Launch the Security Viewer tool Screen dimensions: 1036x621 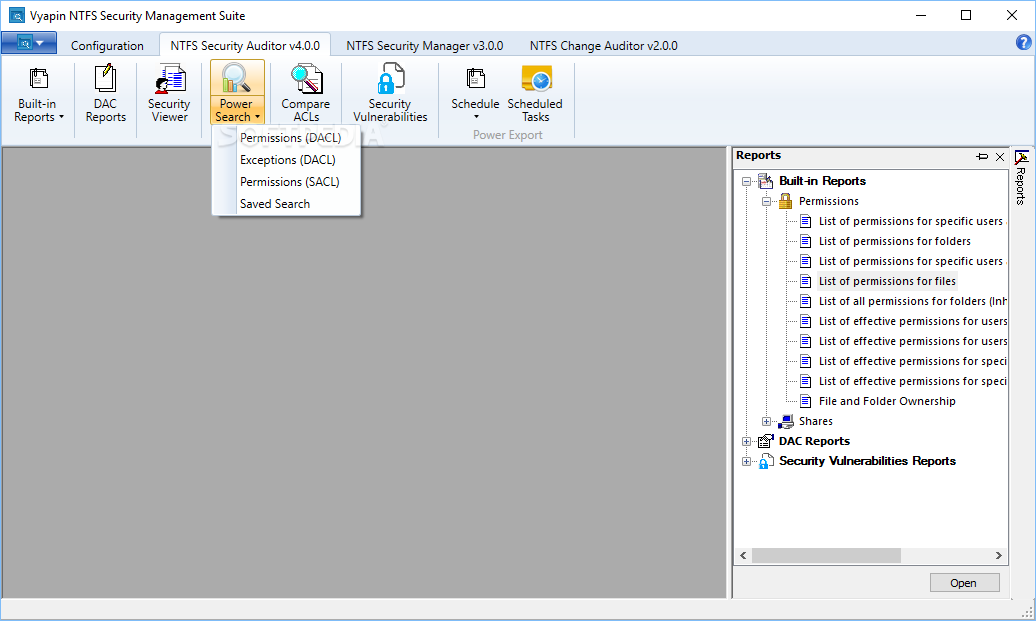point(169,94)
